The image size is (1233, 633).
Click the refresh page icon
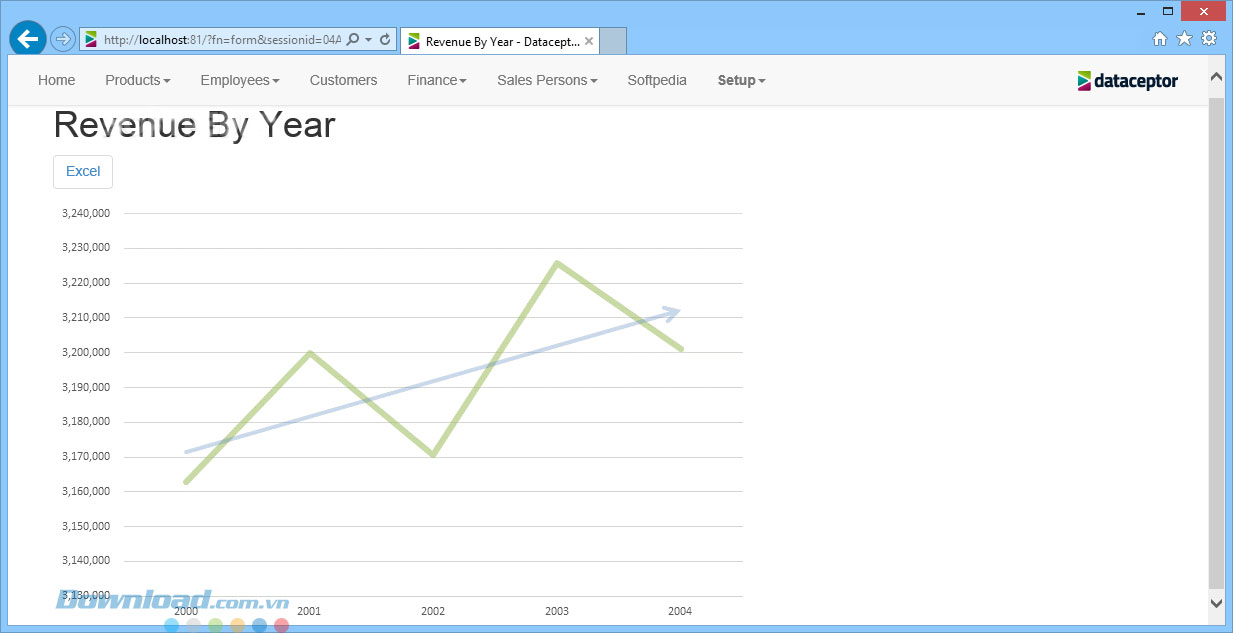(x=385, y=40)
